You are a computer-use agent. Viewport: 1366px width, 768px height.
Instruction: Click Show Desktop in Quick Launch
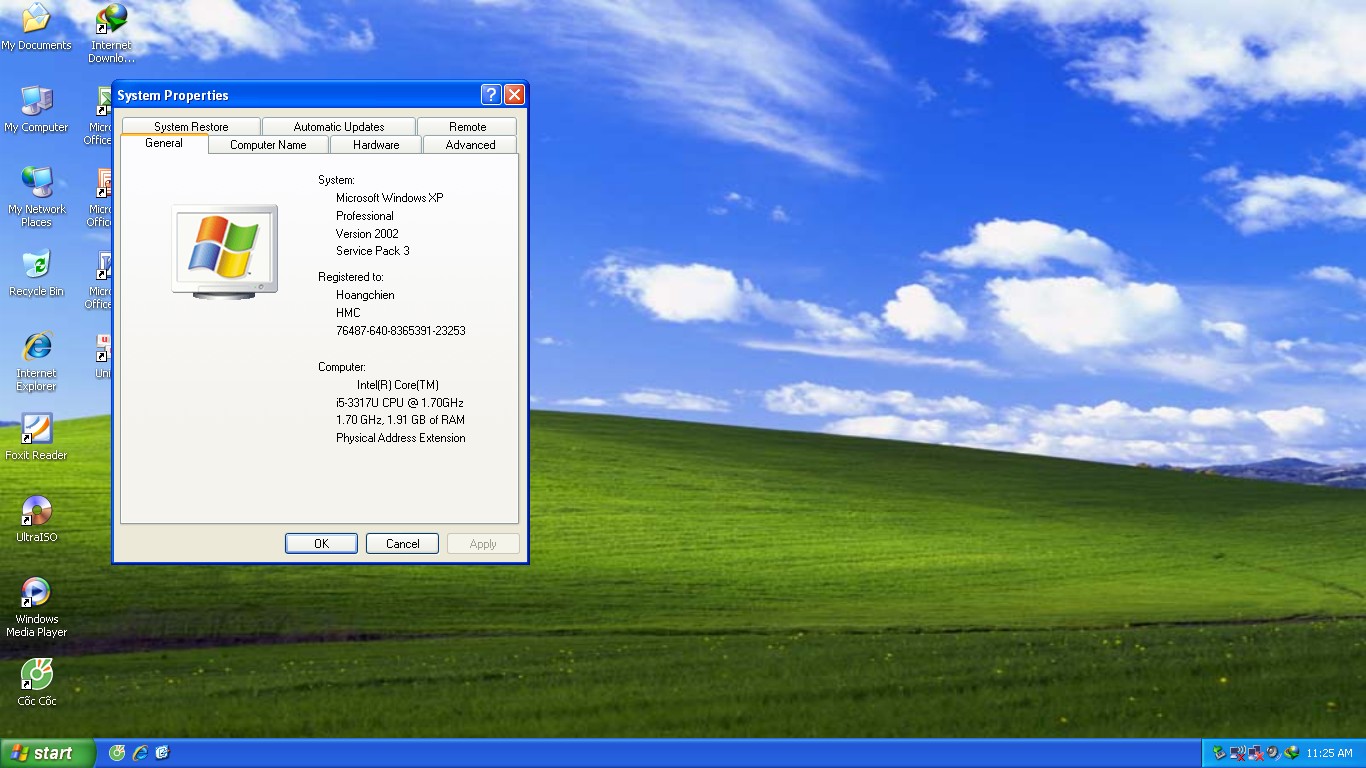point(163,753)
